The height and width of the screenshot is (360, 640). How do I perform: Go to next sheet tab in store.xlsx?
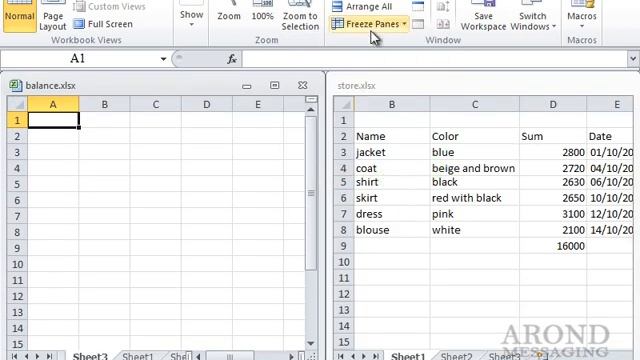tap(364, 356)
